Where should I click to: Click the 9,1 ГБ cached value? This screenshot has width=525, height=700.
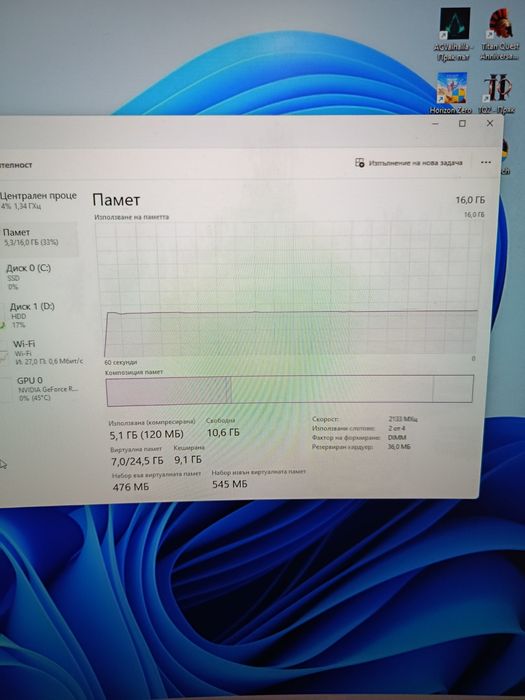click(188, 459)
